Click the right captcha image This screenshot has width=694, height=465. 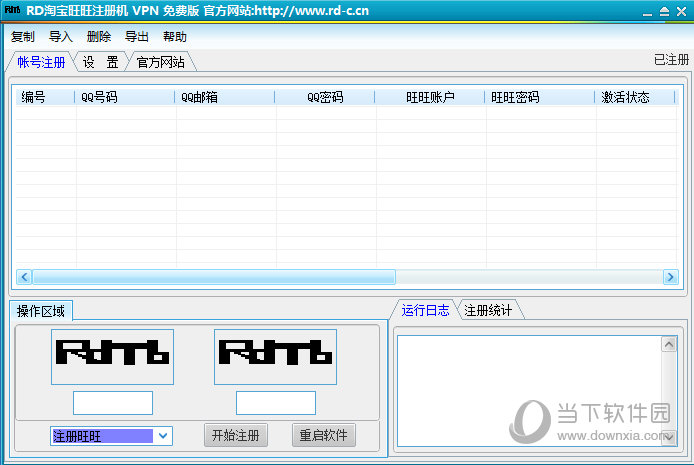[x=275, y=357]
